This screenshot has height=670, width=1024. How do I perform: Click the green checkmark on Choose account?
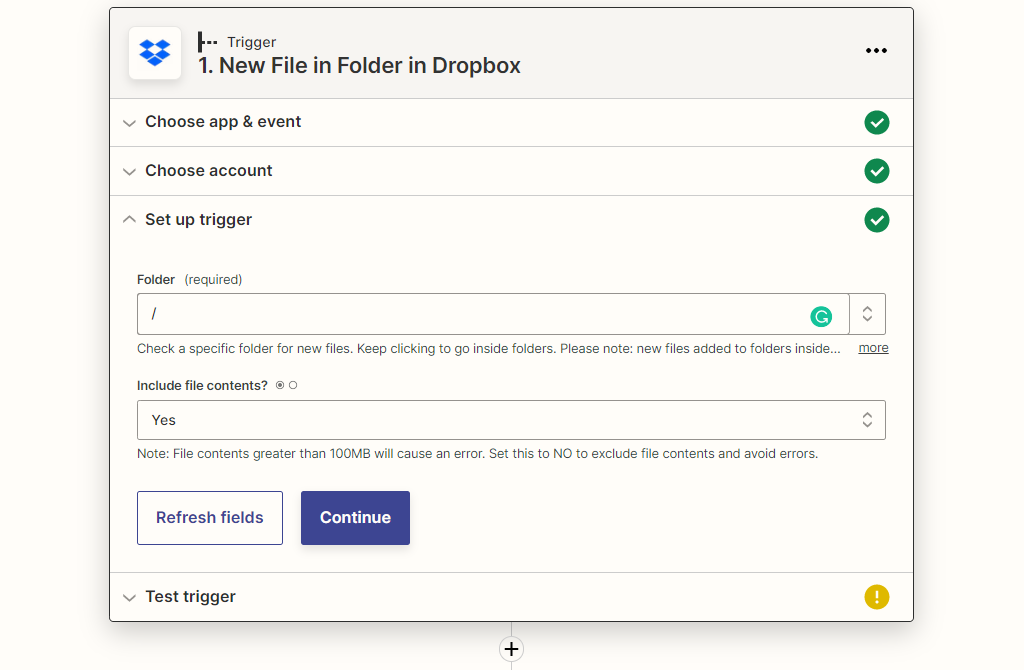[877, 171]
